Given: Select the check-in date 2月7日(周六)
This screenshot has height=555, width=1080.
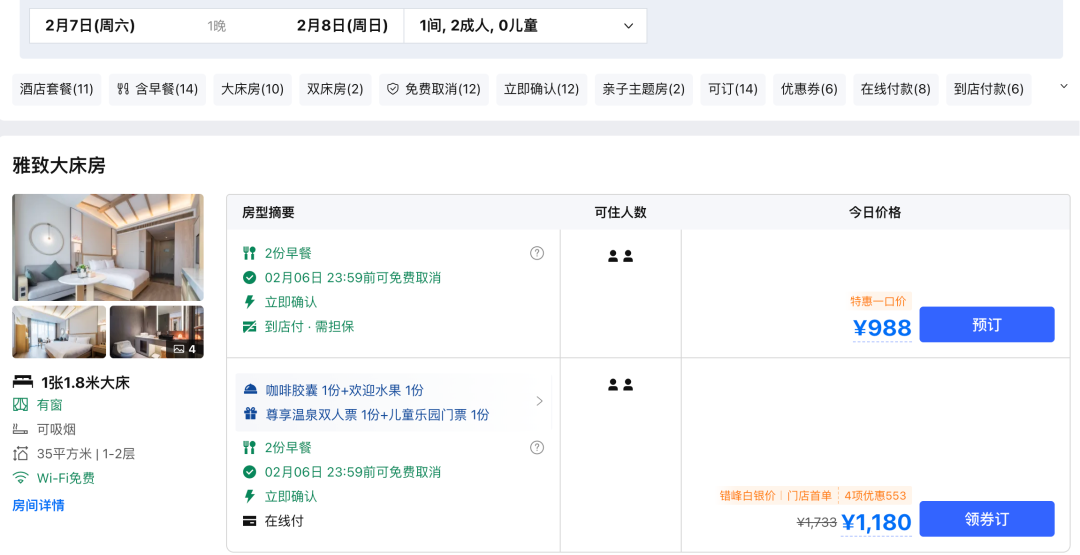Looking at the screenshot, I should (90, 26).
